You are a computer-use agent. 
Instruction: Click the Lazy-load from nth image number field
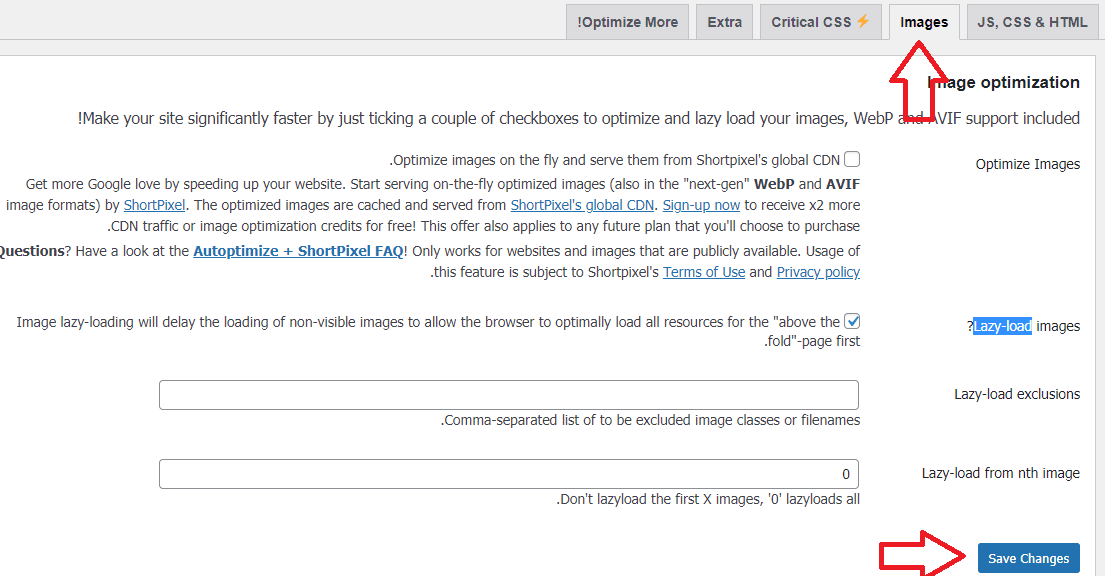pyautogui.click(x=508, y=474)
